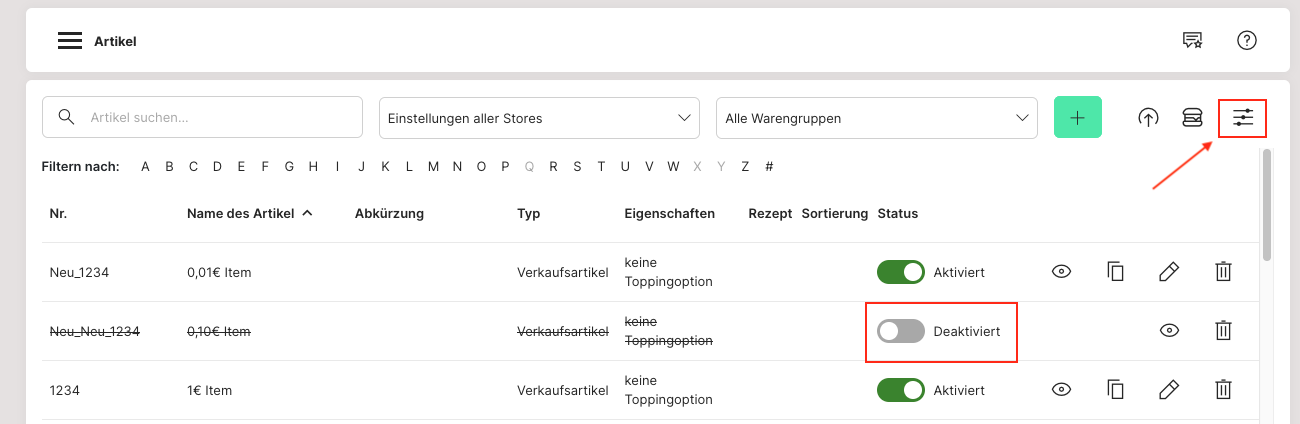This screenshot has width=1300, height=424.
Task: Duplicate the Neu_1234 article
Action: (x=1115, y=272)
